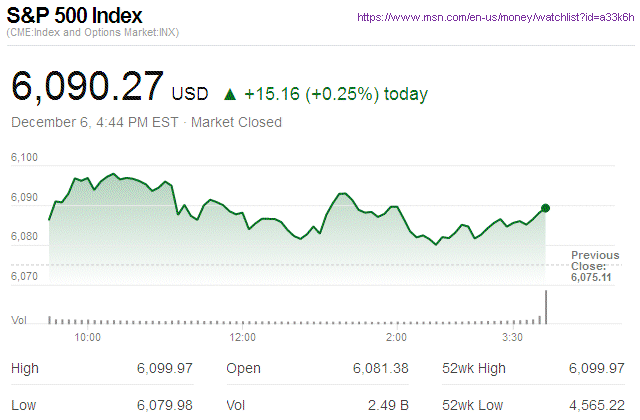Click the +15.16 (+0.25%) today change text

(x=336, y=95)
